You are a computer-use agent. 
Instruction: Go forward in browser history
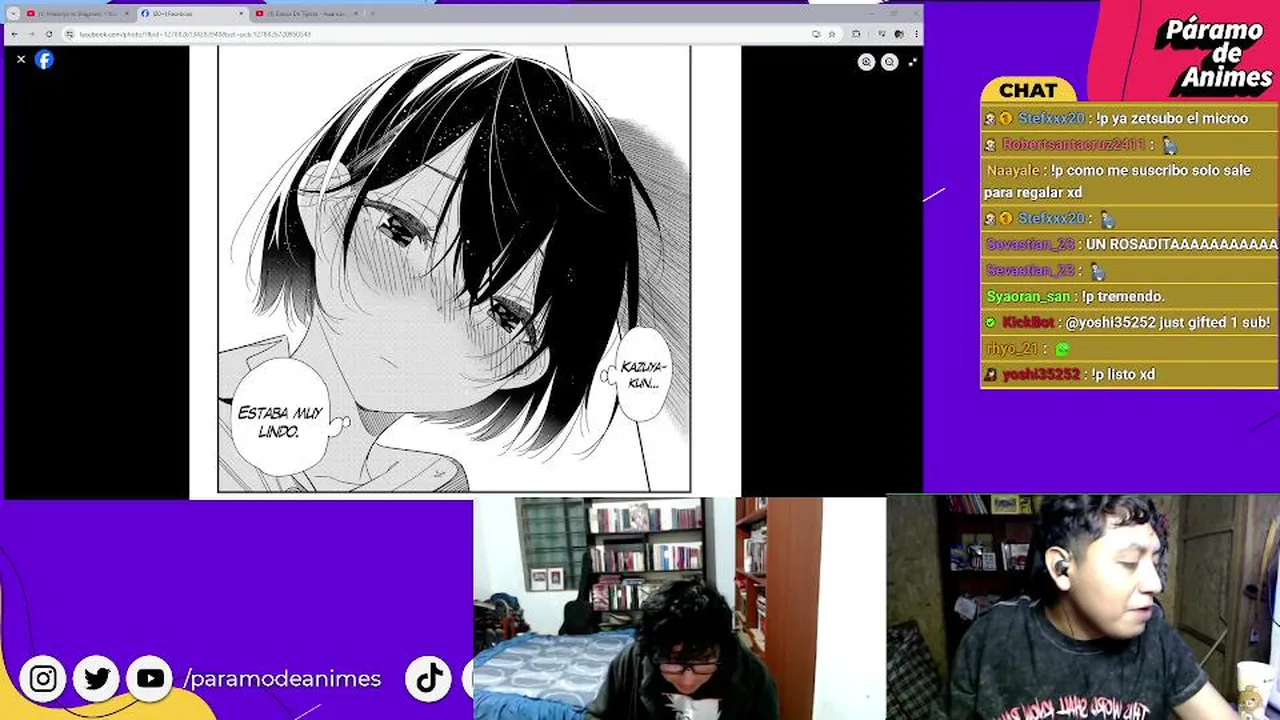click(x=31, y=34)
